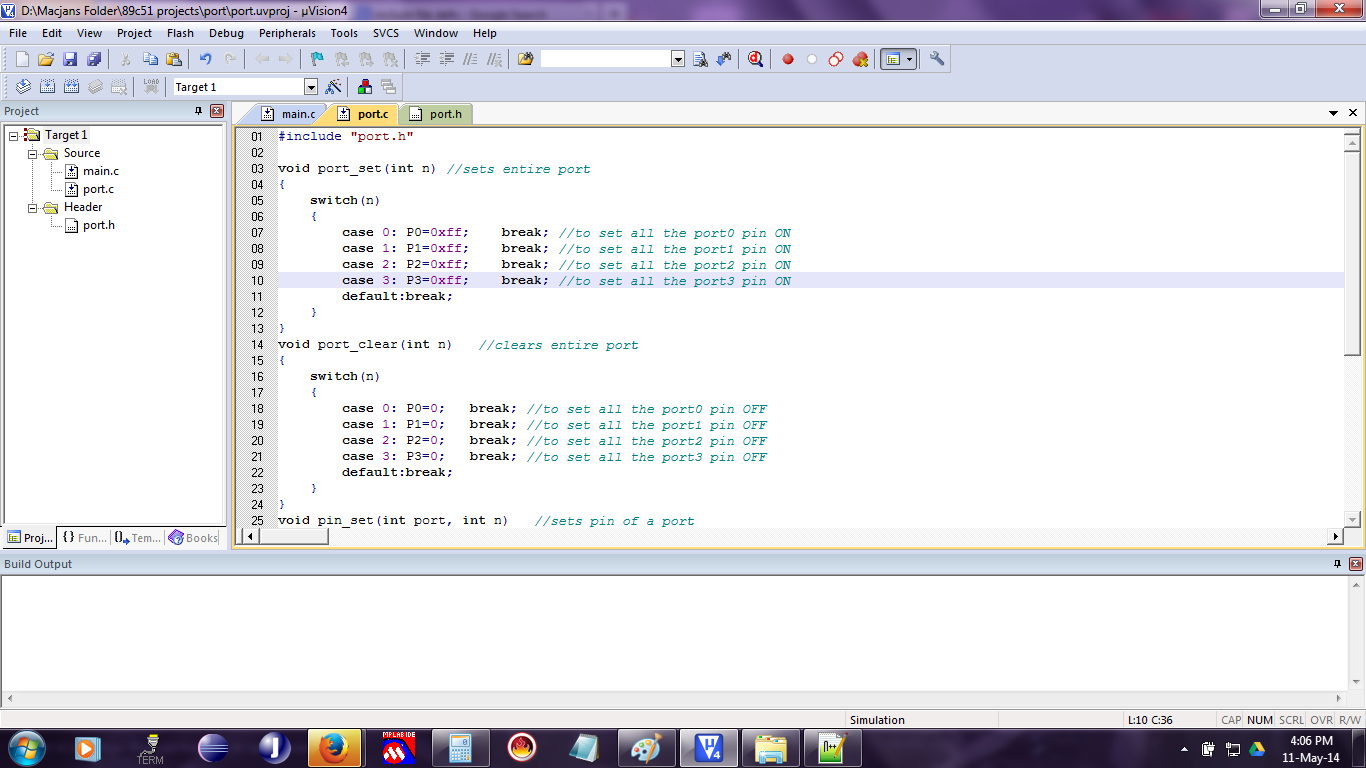Click the Rebuild all target files icon
Viewport: 1366px width, 768px height.
click(71, 87)
